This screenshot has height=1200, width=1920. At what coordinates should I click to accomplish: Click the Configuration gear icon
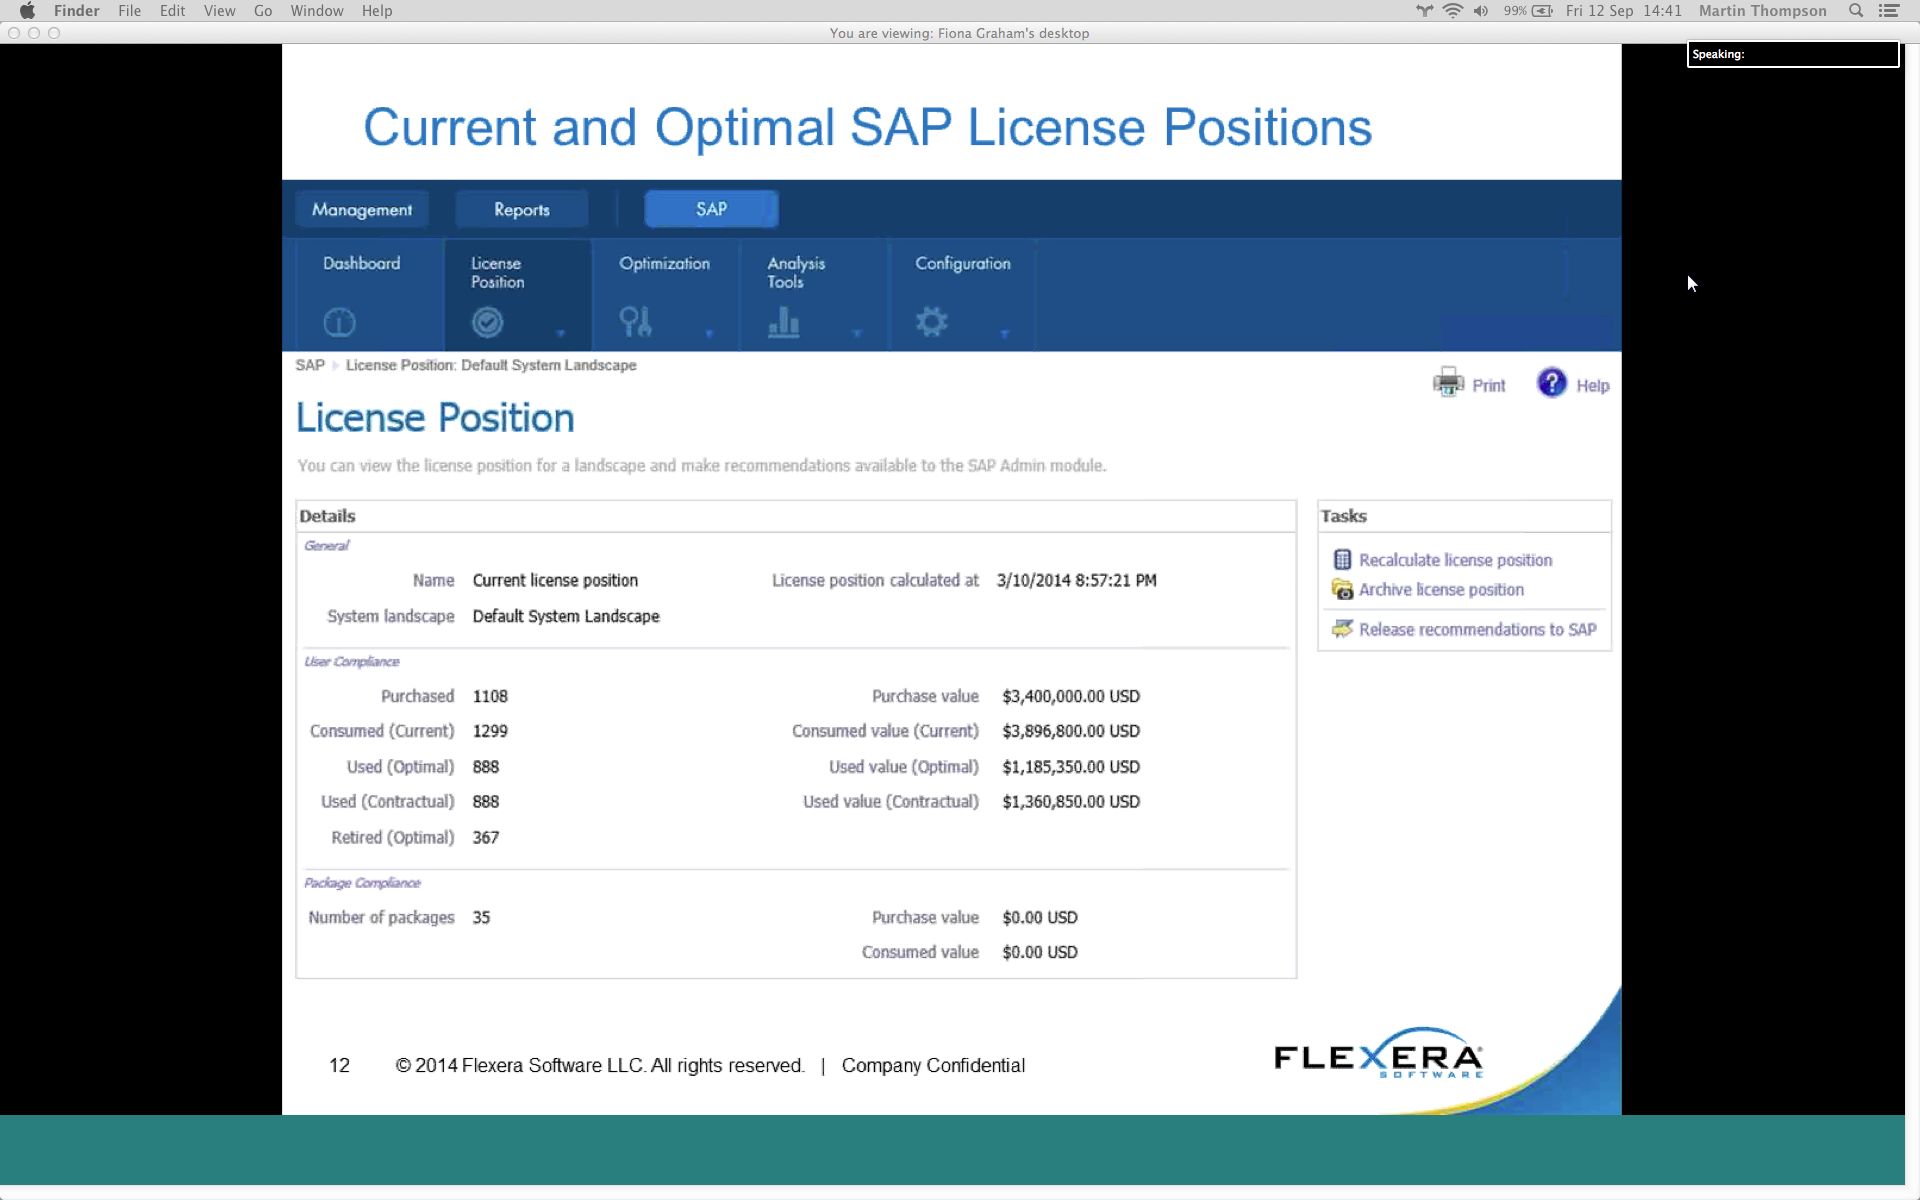click(x=931, y=322)
